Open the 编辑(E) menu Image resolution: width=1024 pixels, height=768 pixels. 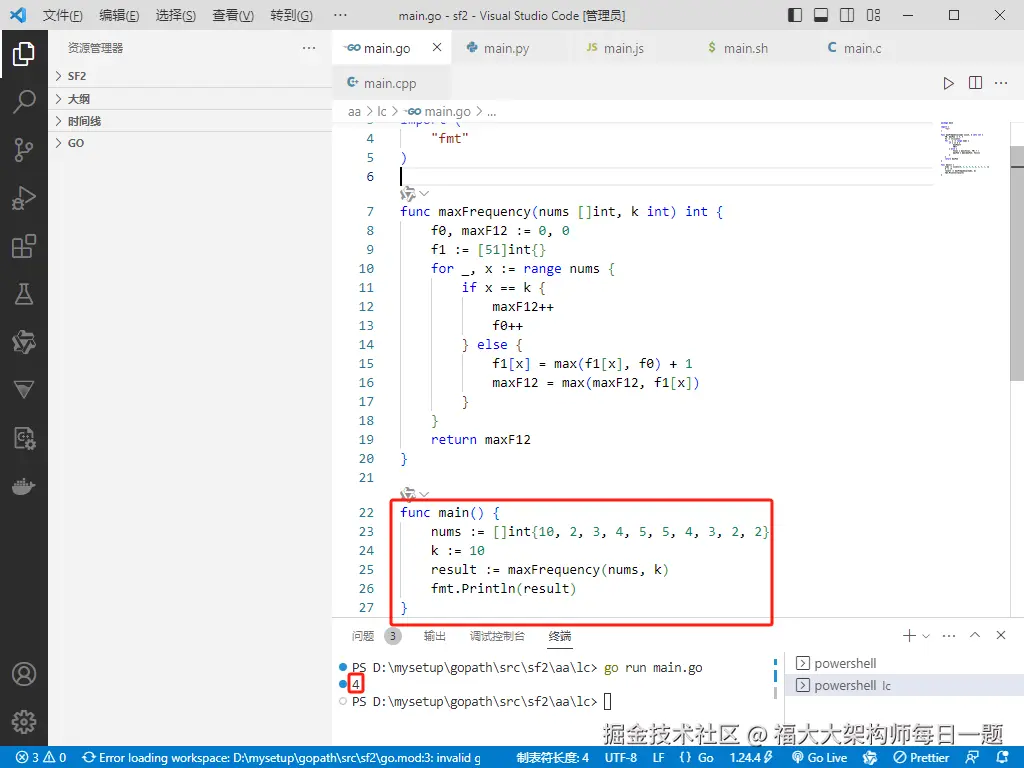click(119, 15)
